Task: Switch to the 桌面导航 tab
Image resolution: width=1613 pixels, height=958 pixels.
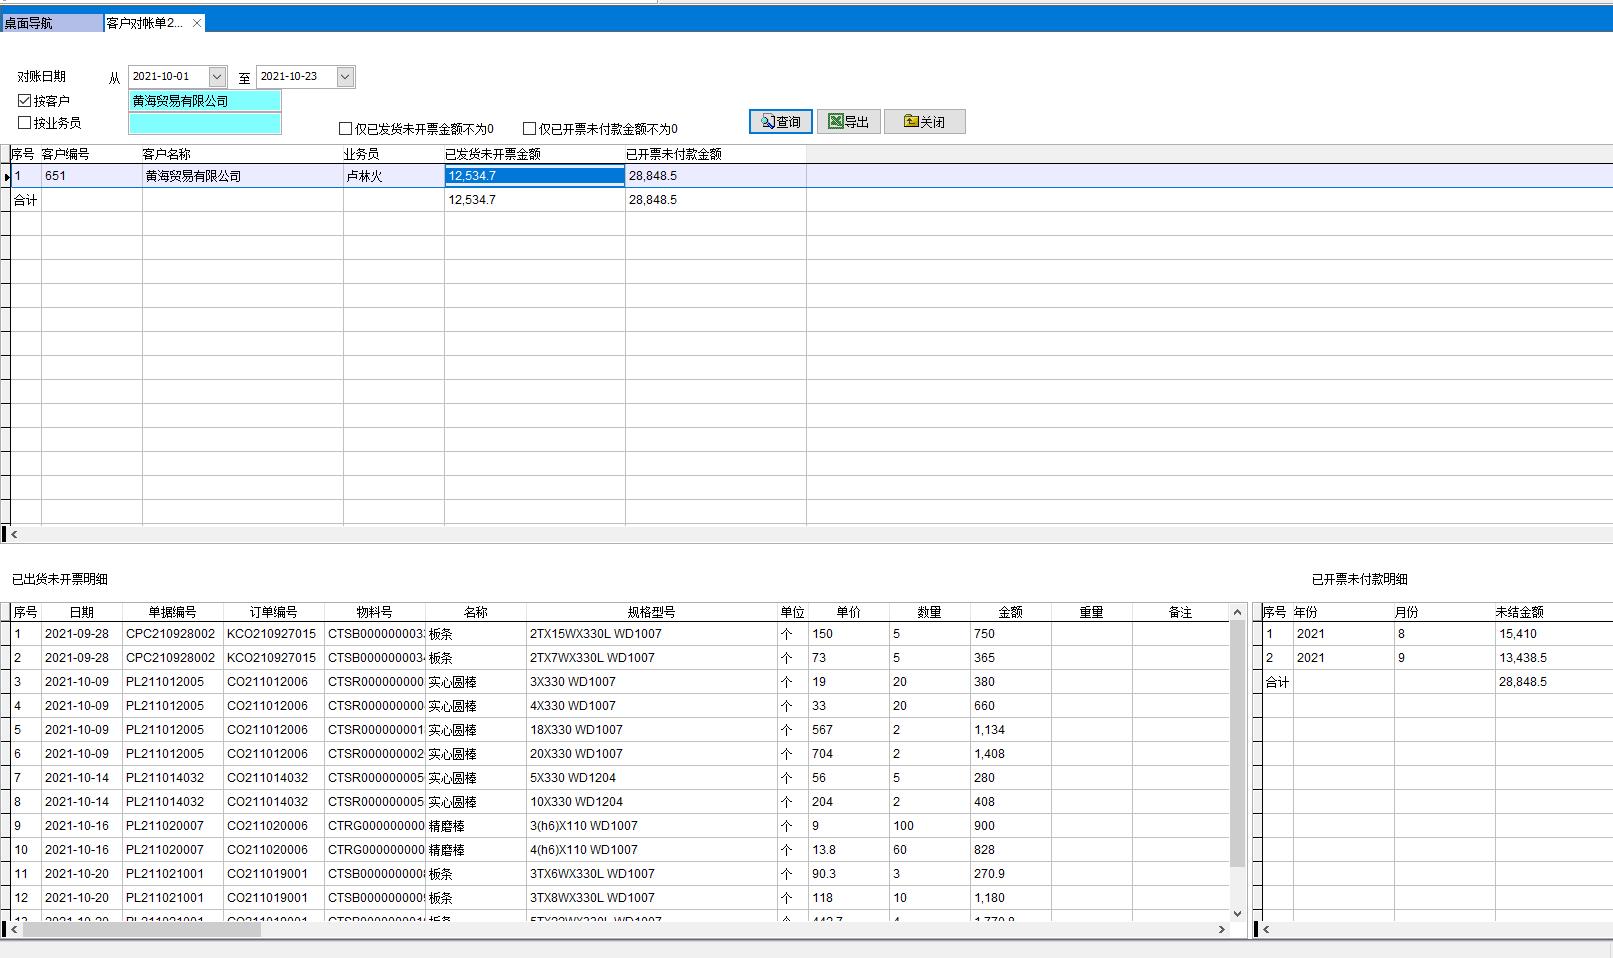Action: pos(50,23)
